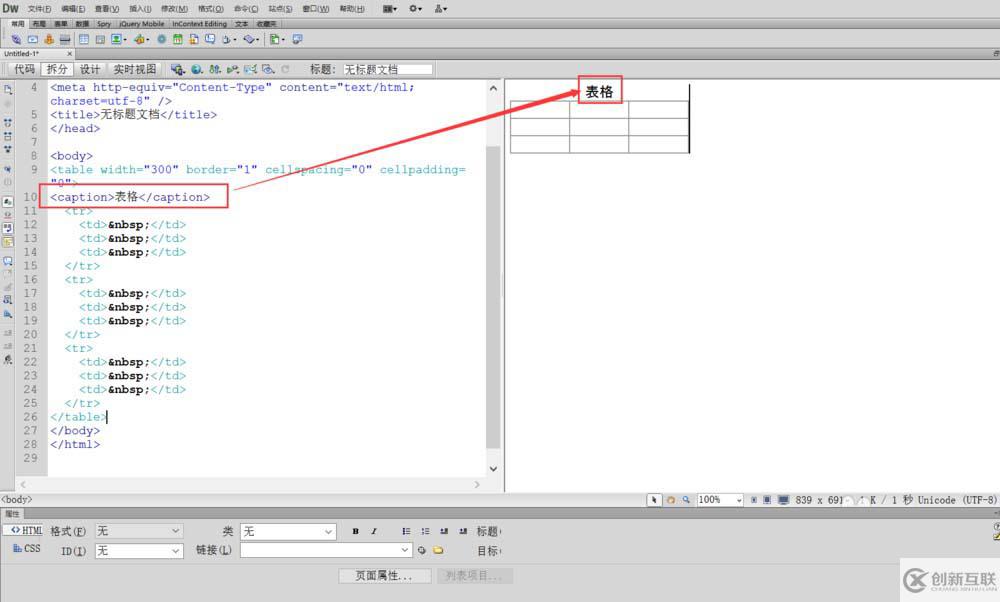
Task: Click the 表格 caption in design view
Action: pyautogui.click(x=599, y=92)
